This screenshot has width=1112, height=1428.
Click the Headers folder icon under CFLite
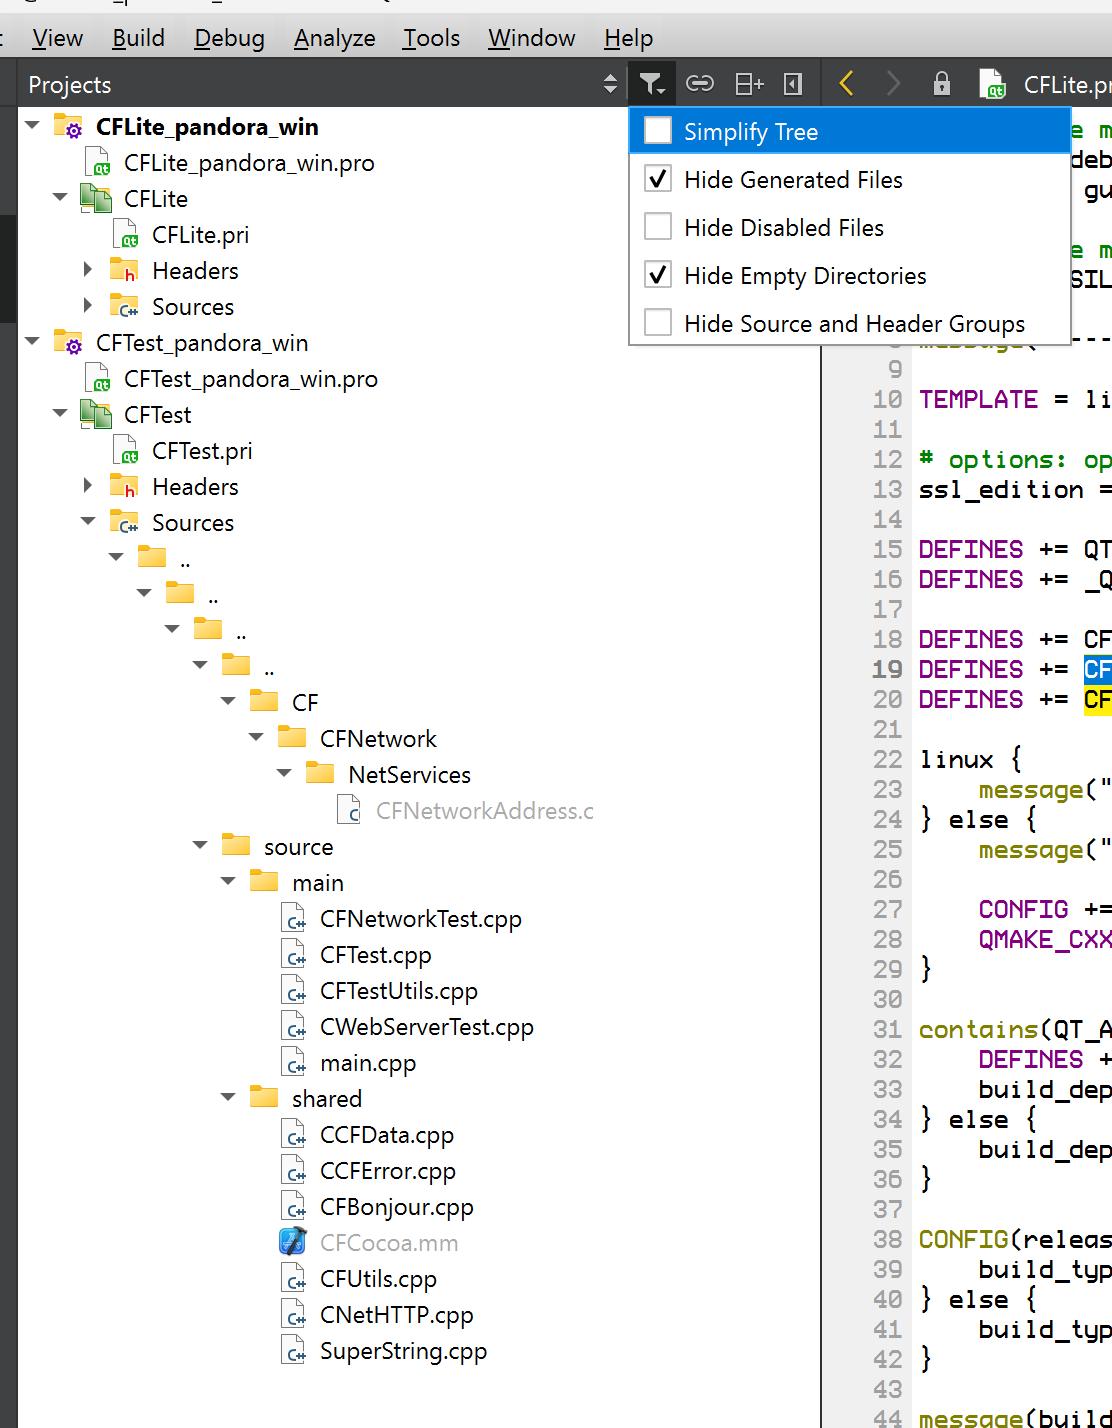coord(124,270)
